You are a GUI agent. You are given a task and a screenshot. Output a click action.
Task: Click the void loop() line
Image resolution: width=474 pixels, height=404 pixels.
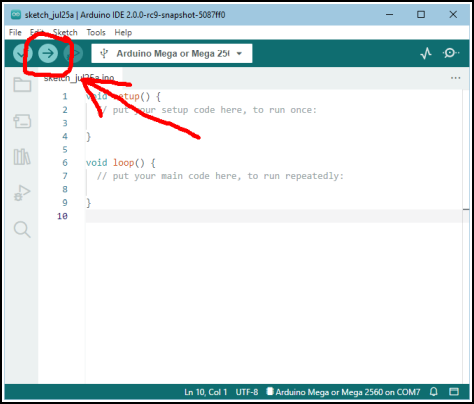click(120, 163)
